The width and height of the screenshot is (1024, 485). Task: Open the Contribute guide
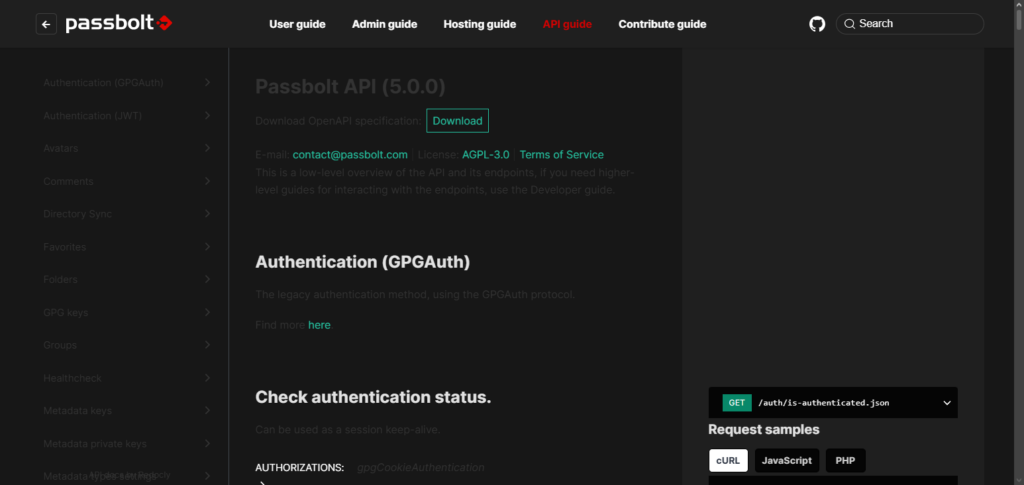[x=662, y=24]
